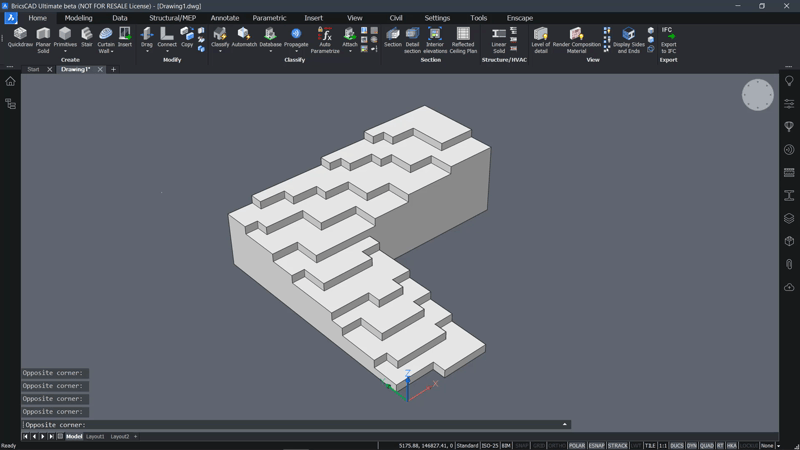Switch to the Modeling ribbon tab
Screen dimensions: 800x450
pyautogui.click(x=78, y=18)
